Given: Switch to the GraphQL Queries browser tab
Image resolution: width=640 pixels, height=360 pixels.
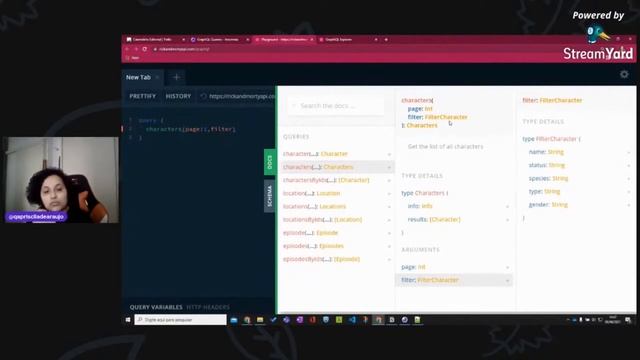Looking at the screenshot, I should (x=219, y=40).
